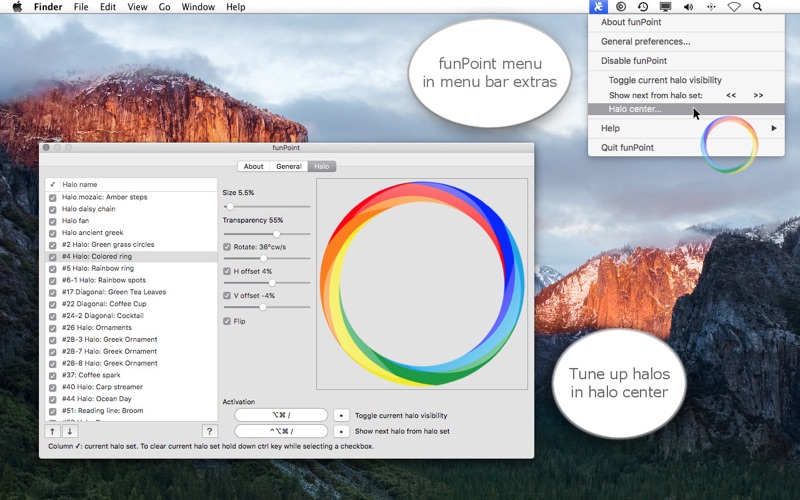Select #51: Reading line: Broom row
The height and width of the screenshot is (500, 800).
[x=131, y=411]
